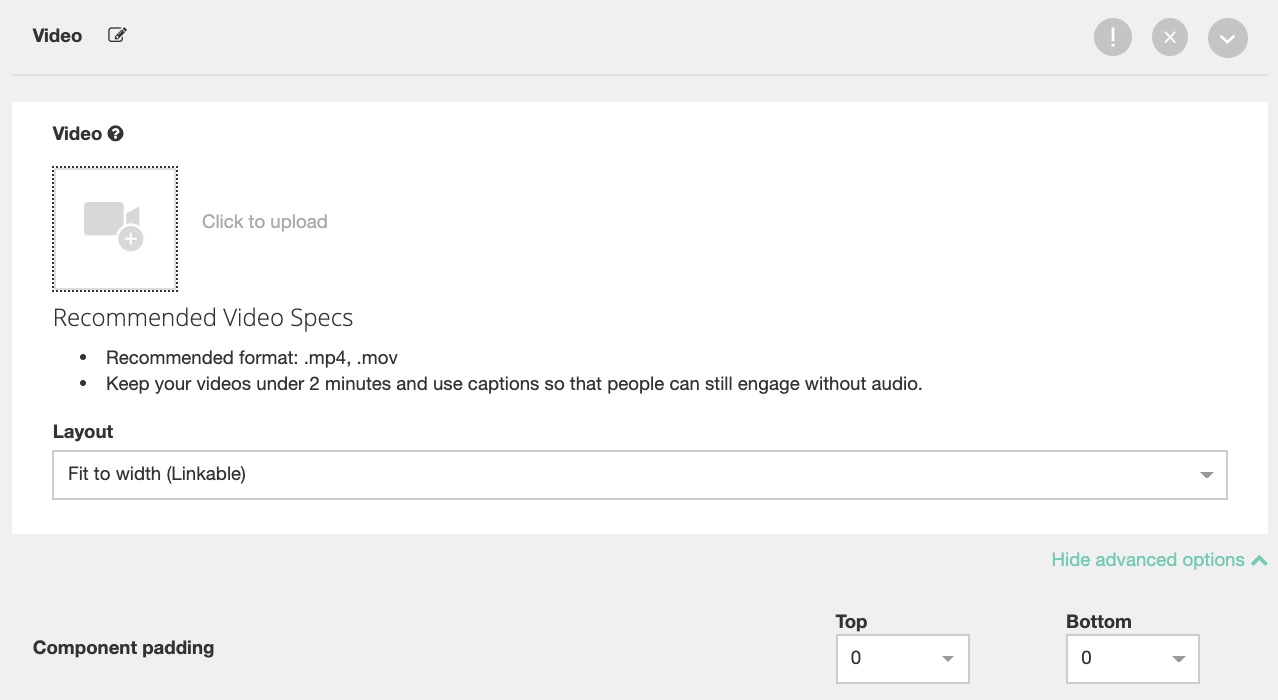This screenshot has width=1278, height=700.
Task: Click the 'Recommended Video Specs' heading
Action: pyautogui.click(x=203, y=318)
